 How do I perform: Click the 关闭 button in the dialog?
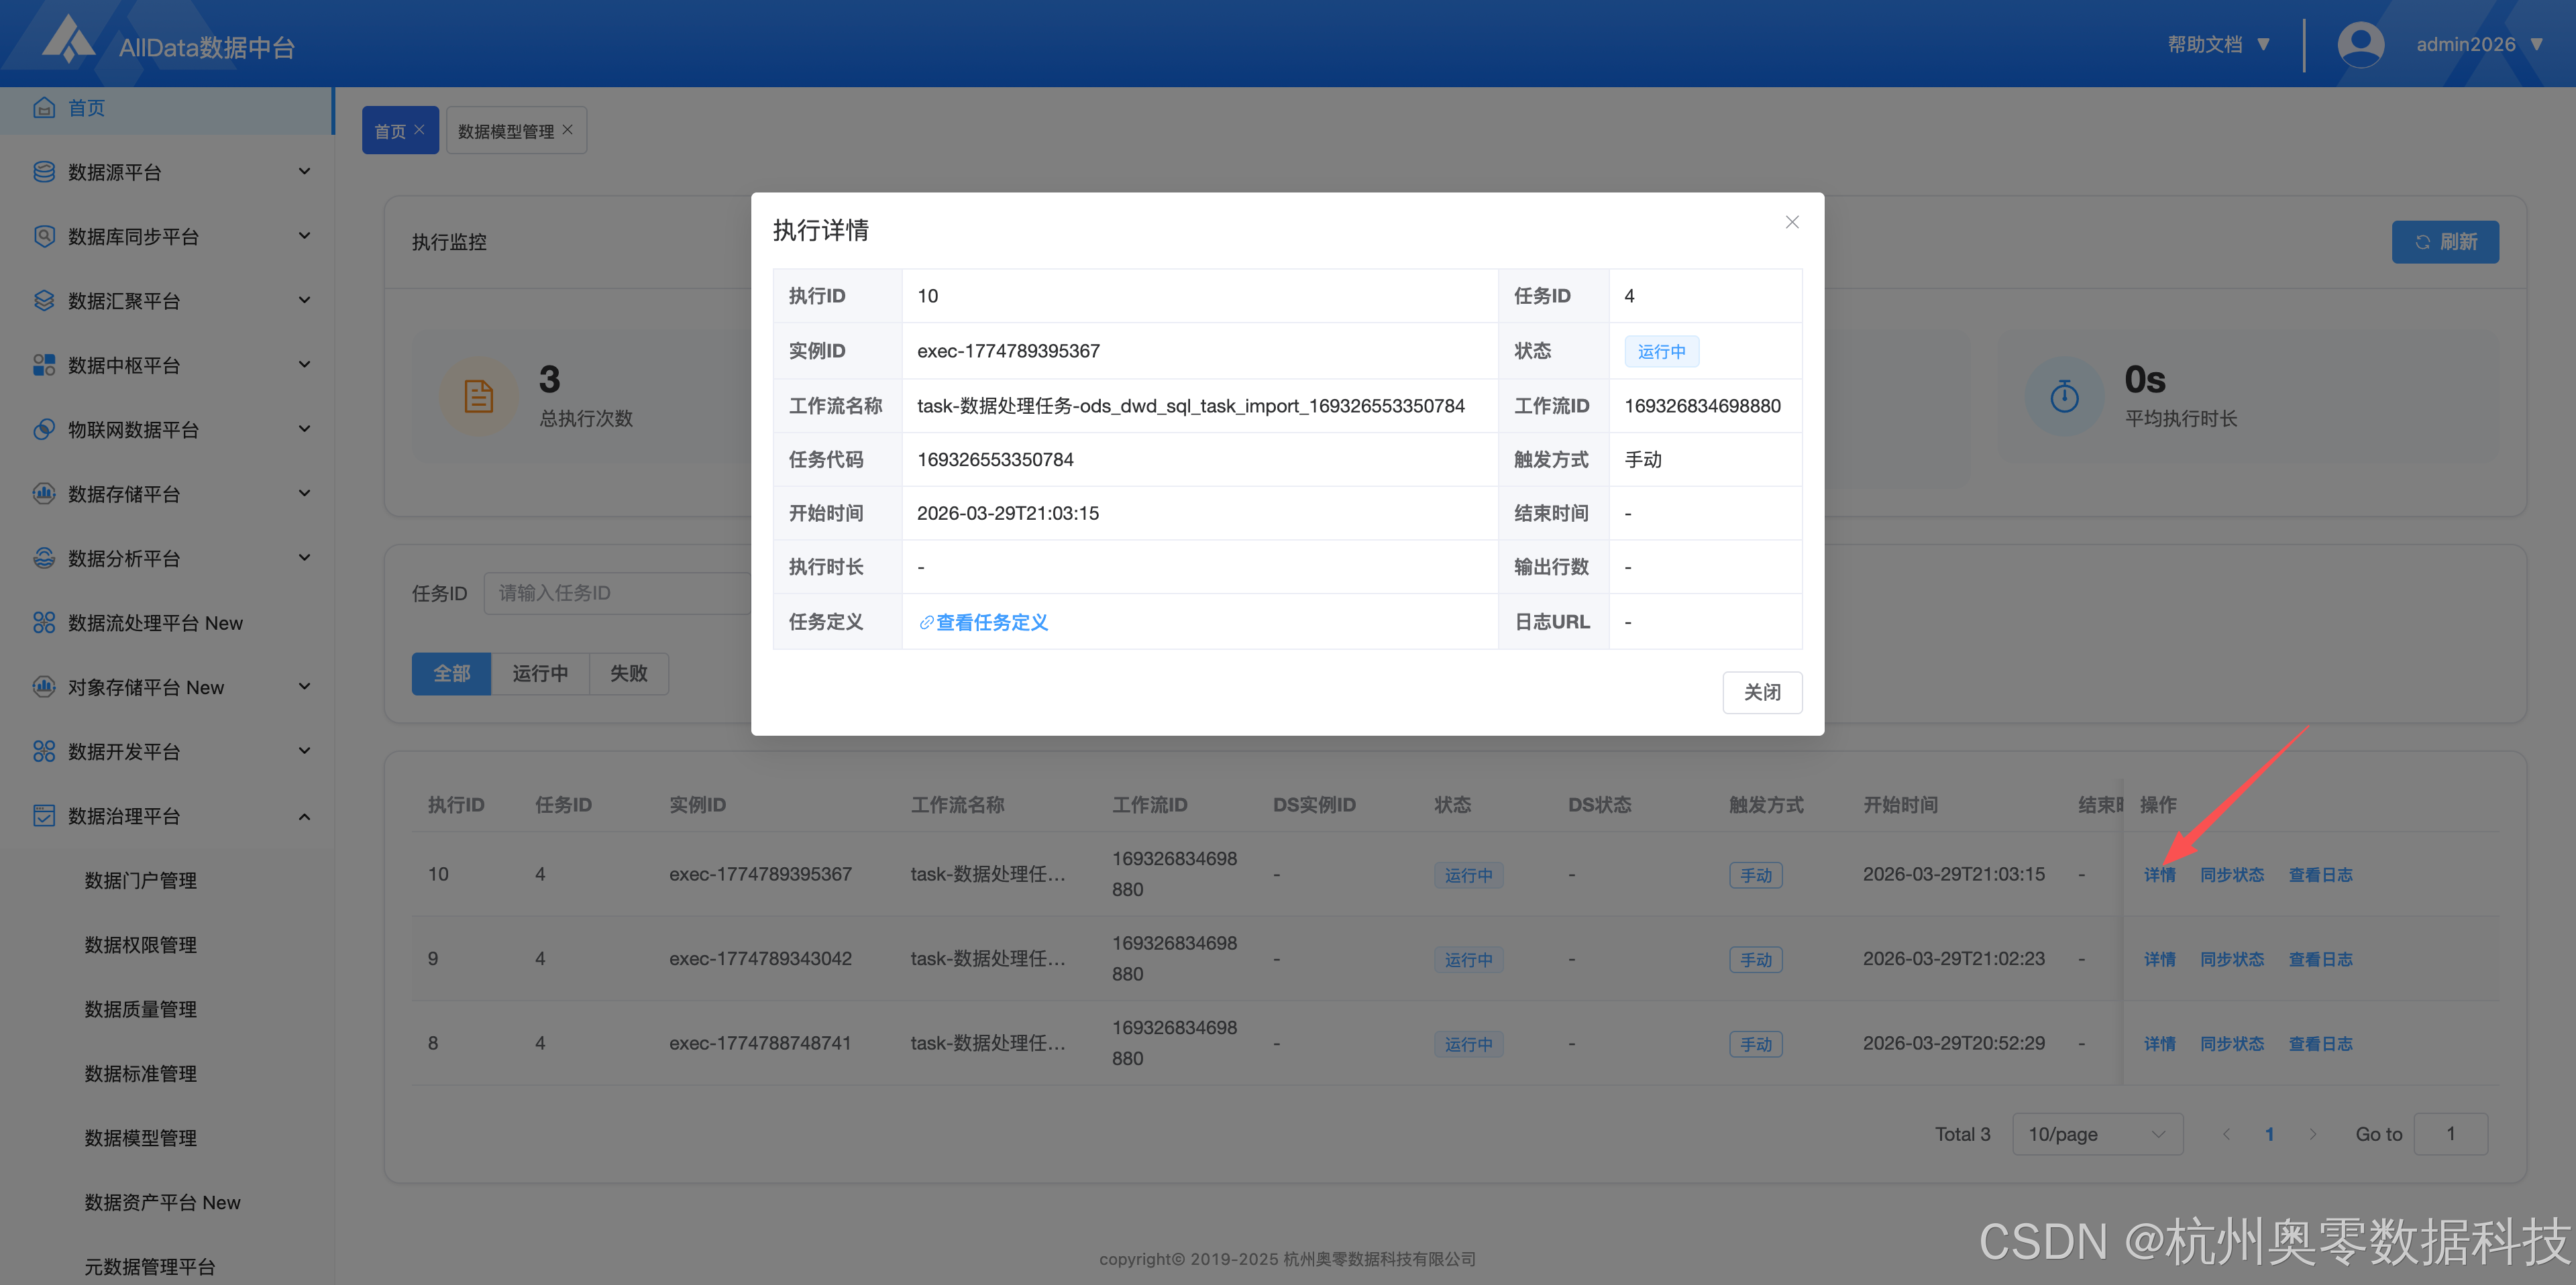[1762, 692]
